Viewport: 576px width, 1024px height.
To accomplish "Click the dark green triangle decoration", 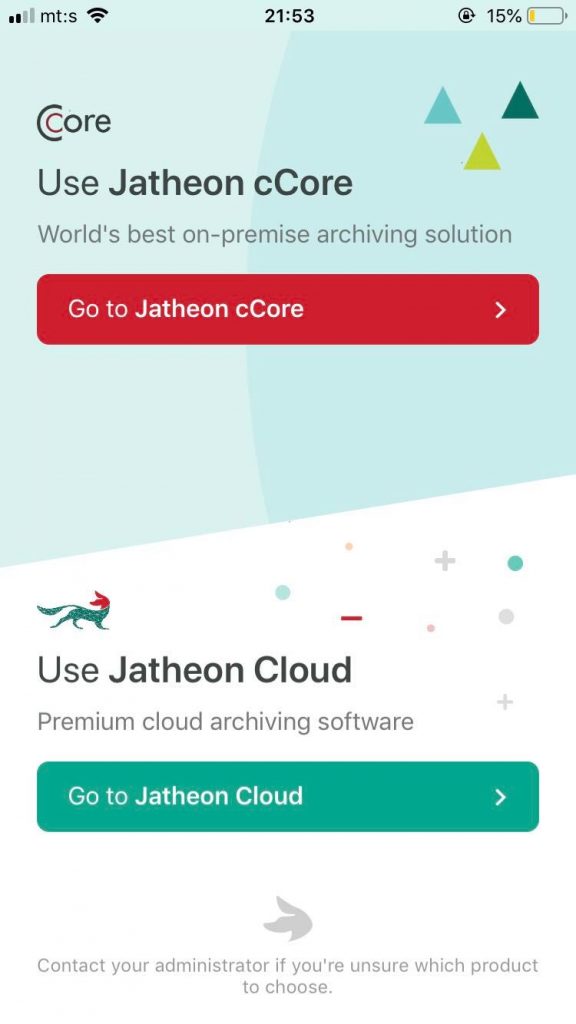I will [x=520, y=100].
